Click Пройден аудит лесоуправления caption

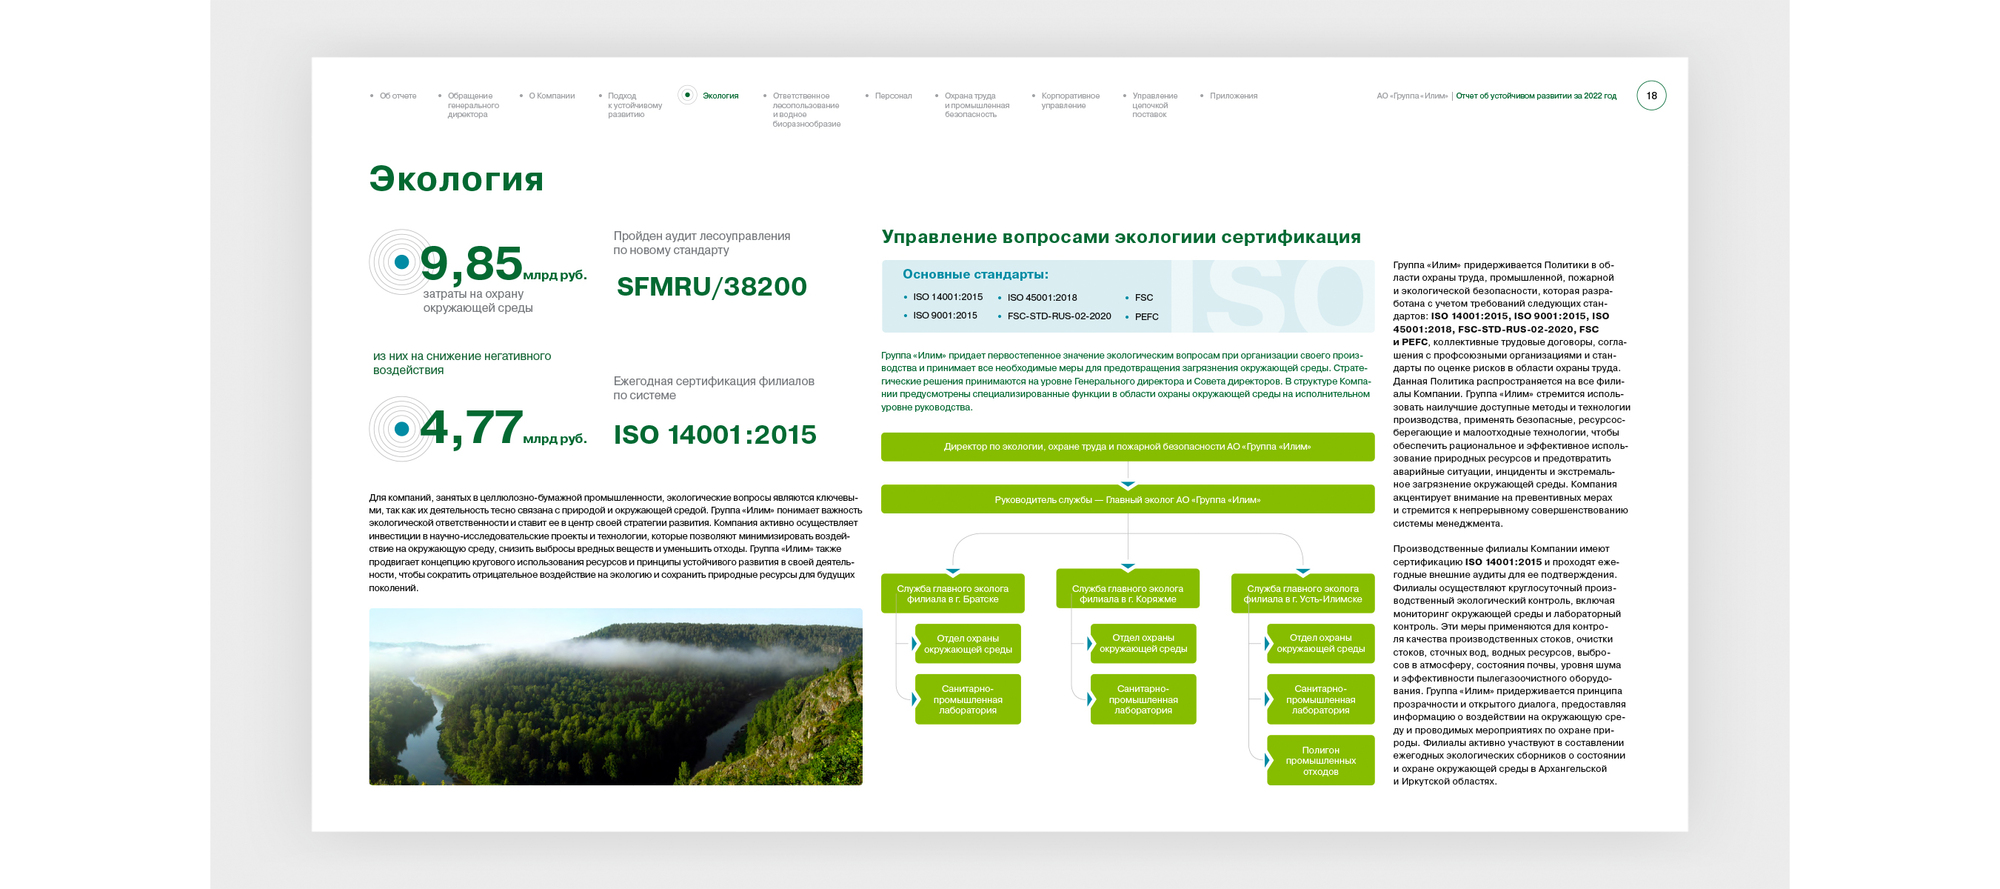coord(702,243)
